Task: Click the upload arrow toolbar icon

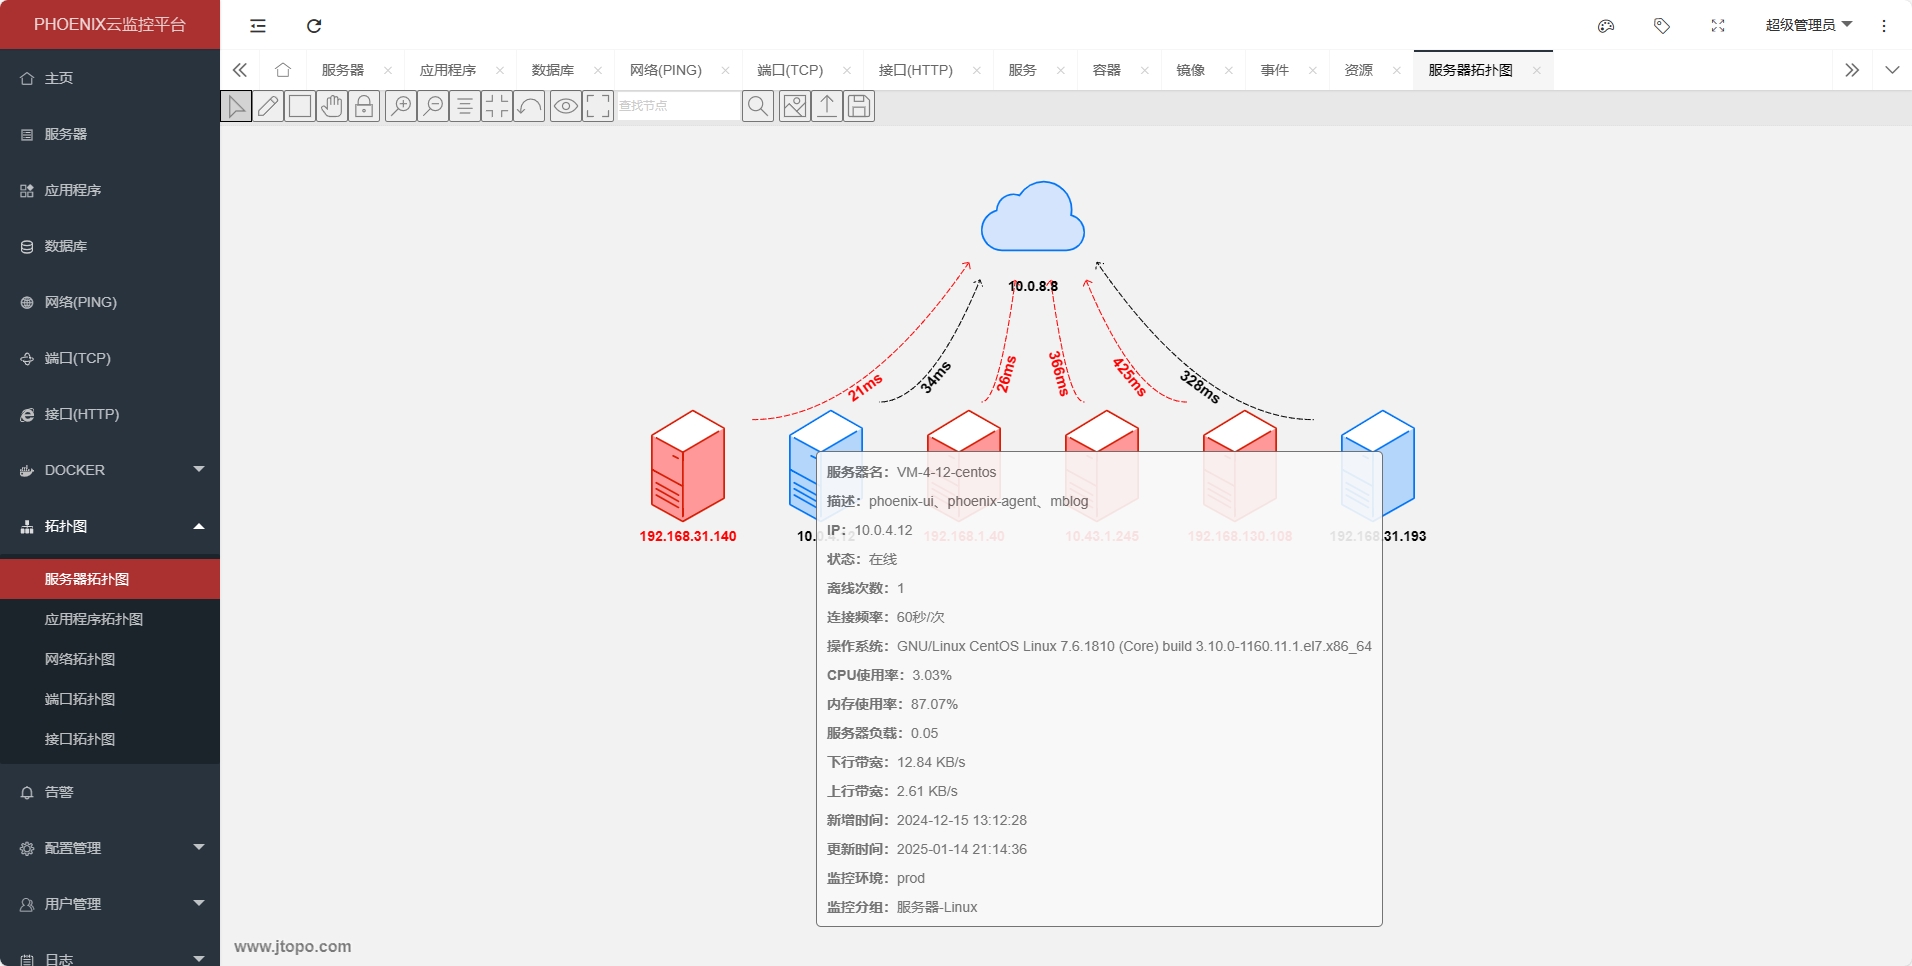Action: pyautogui.click(x=827, y=106)
